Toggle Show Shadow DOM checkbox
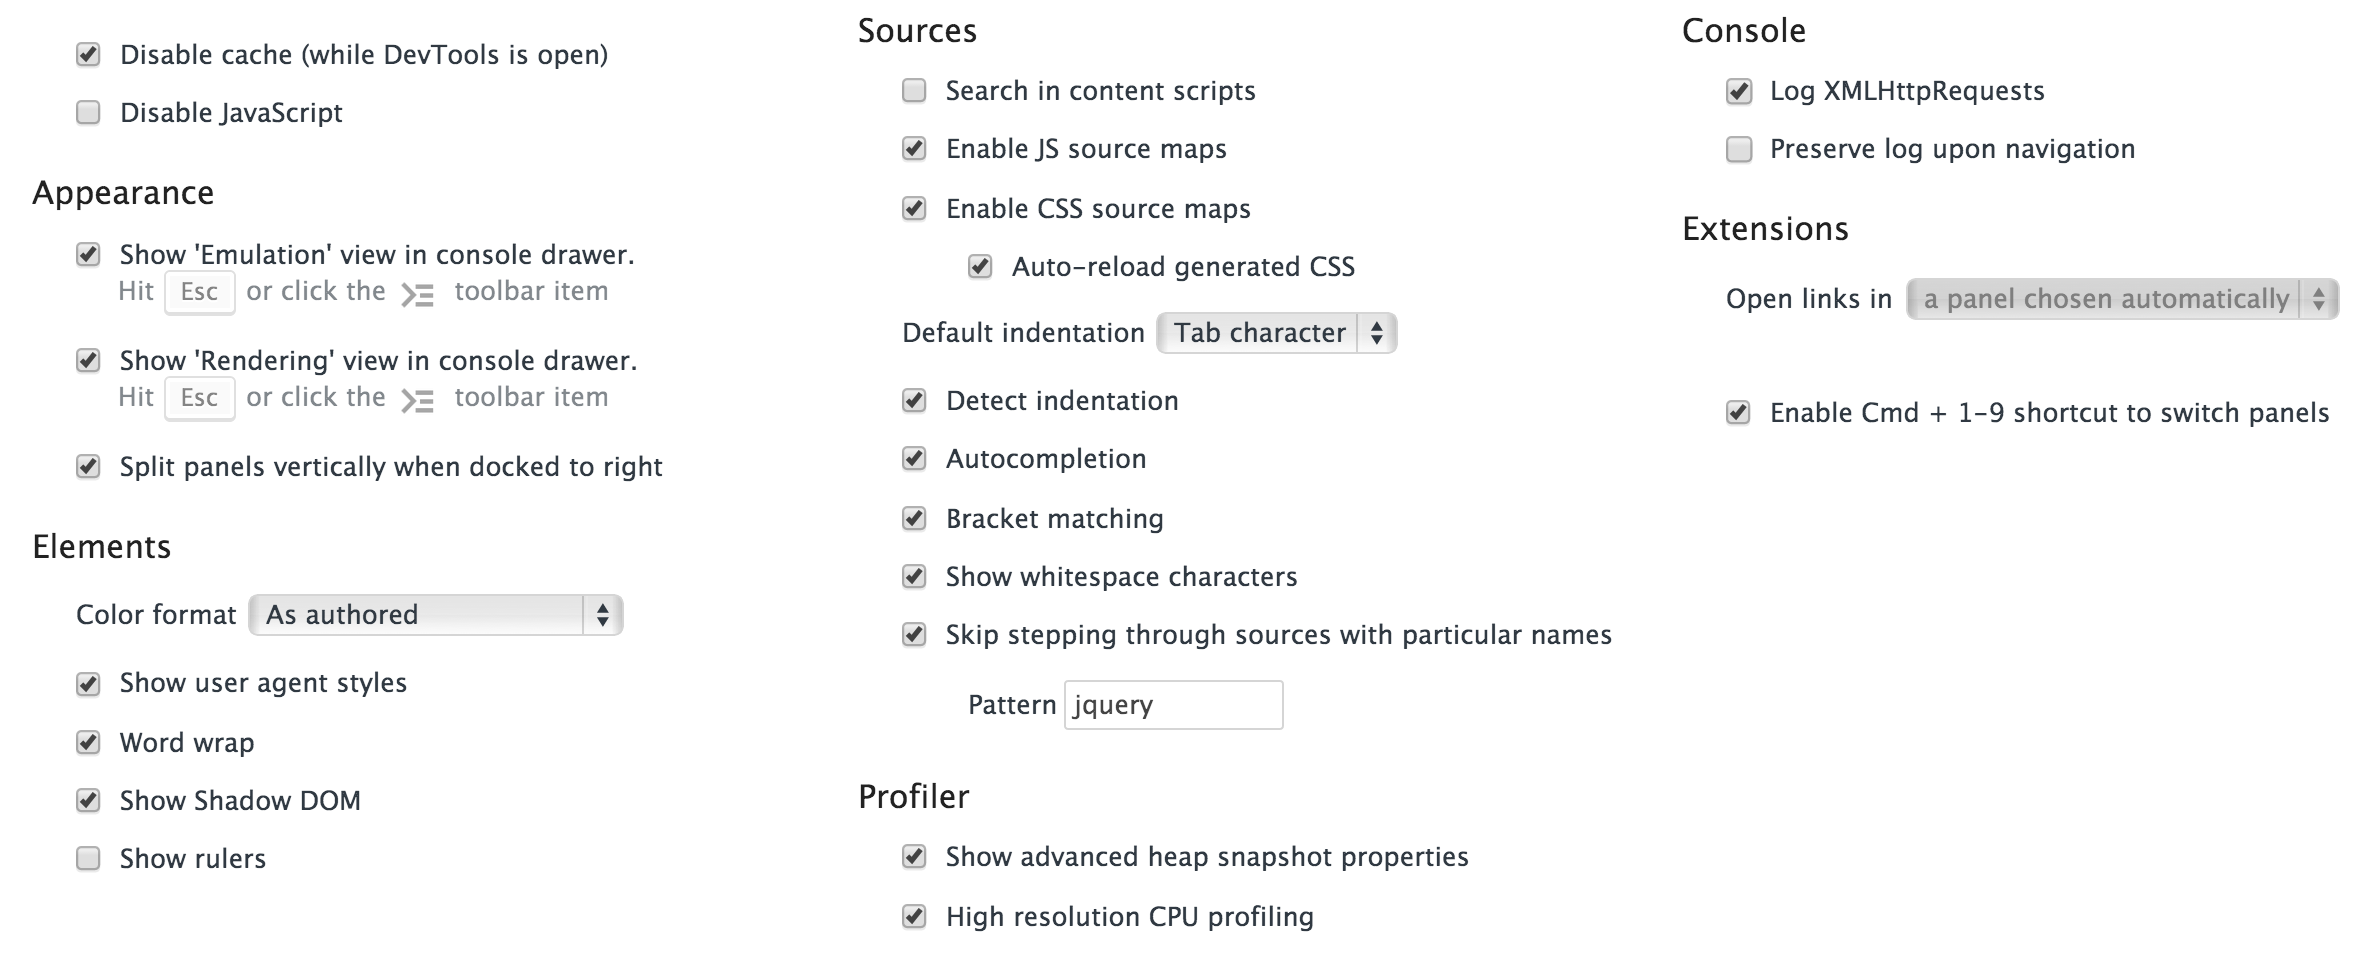 click(x=88, y=800)
